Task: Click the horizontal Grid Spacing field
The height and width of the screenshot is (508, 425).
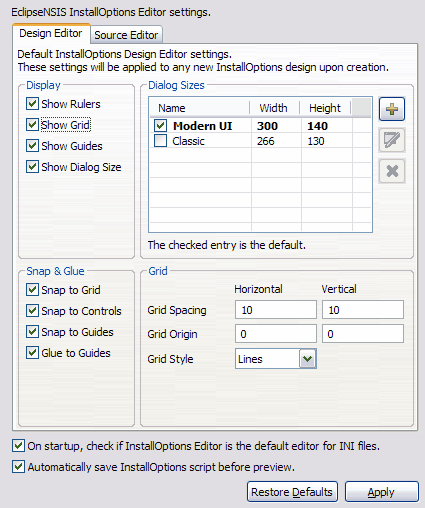Action: [x=276, y=310]
